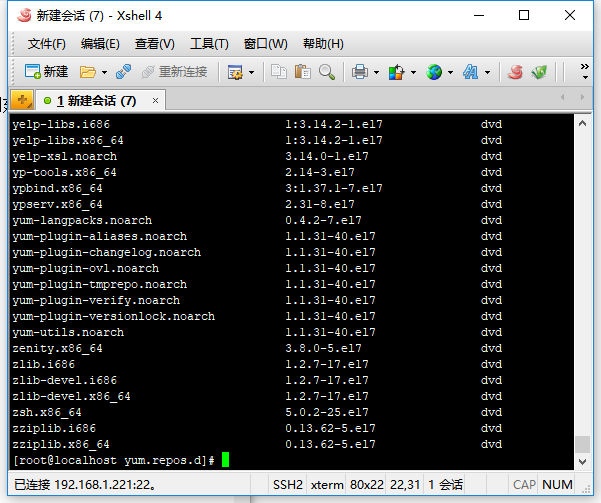The image size is (601, 503).
Task: Click the Disconnect link icon
Action: coord(123,72)
